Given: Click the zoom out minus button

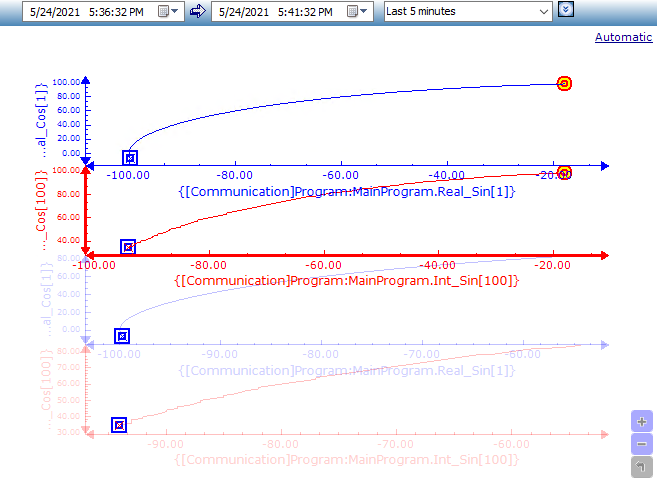Looking at the screenshot, I should [642, 444].
